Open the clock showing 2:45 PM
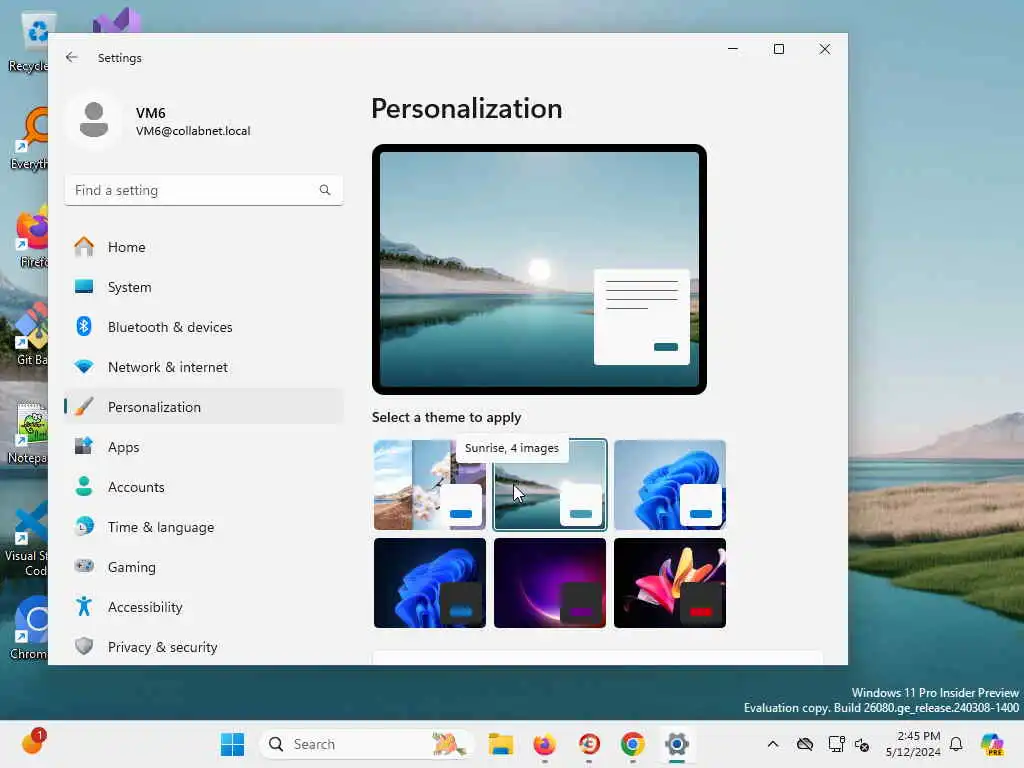Viewport: 1024px width, 768px height. (x=913, y=744)
